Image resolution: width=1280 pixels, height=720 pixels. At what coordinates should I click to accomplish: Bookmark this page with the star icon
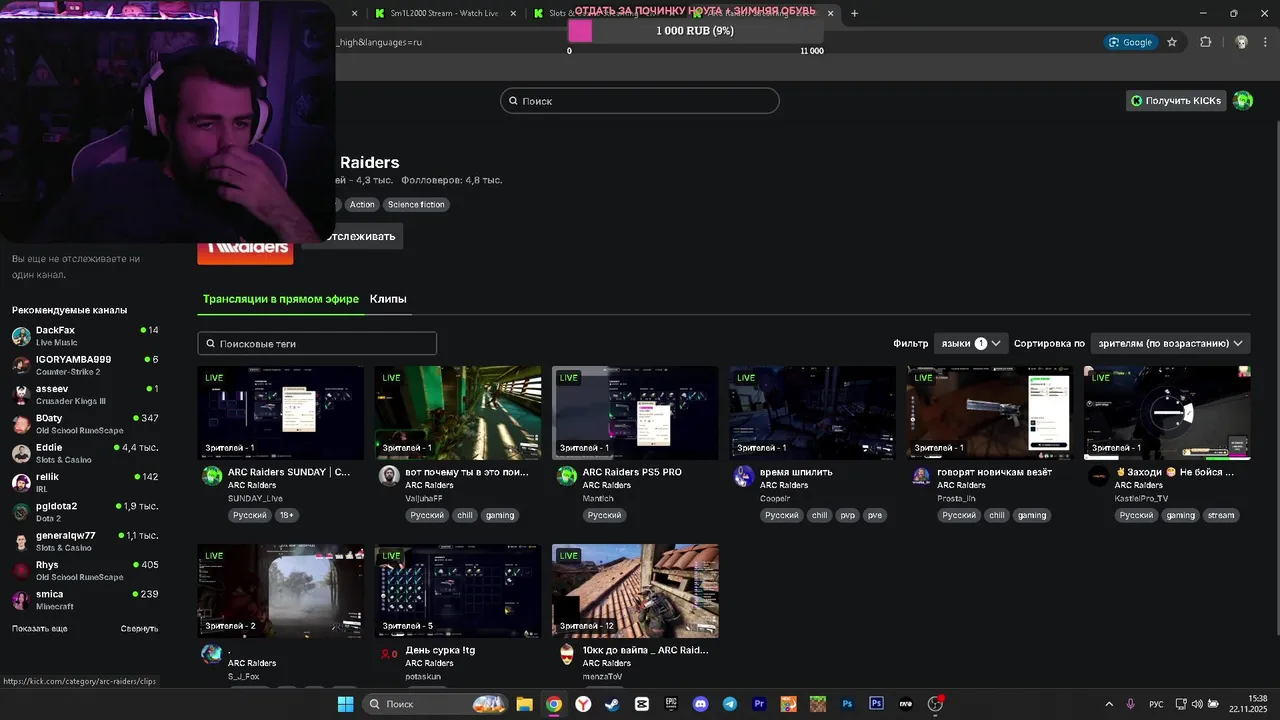(x=1172, y=42)
